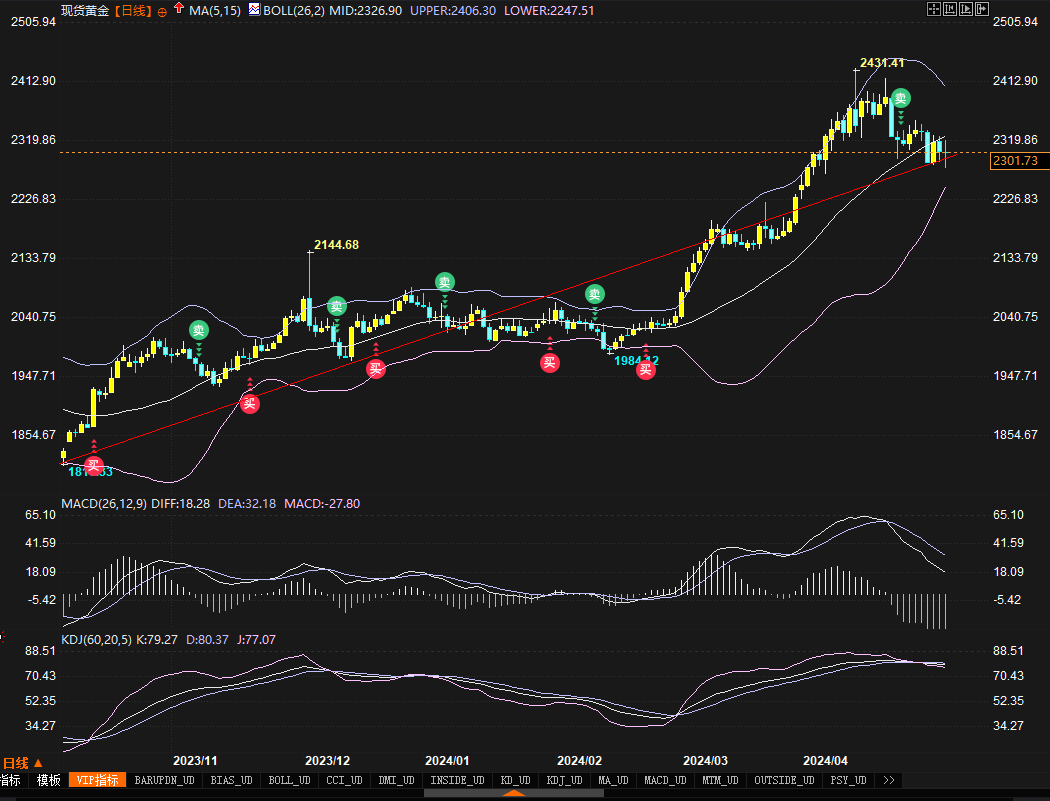This screenshot has width=1050, height=801.
Task: Click the orange circle icon beside 日线 title
Action: click(162, 11)
